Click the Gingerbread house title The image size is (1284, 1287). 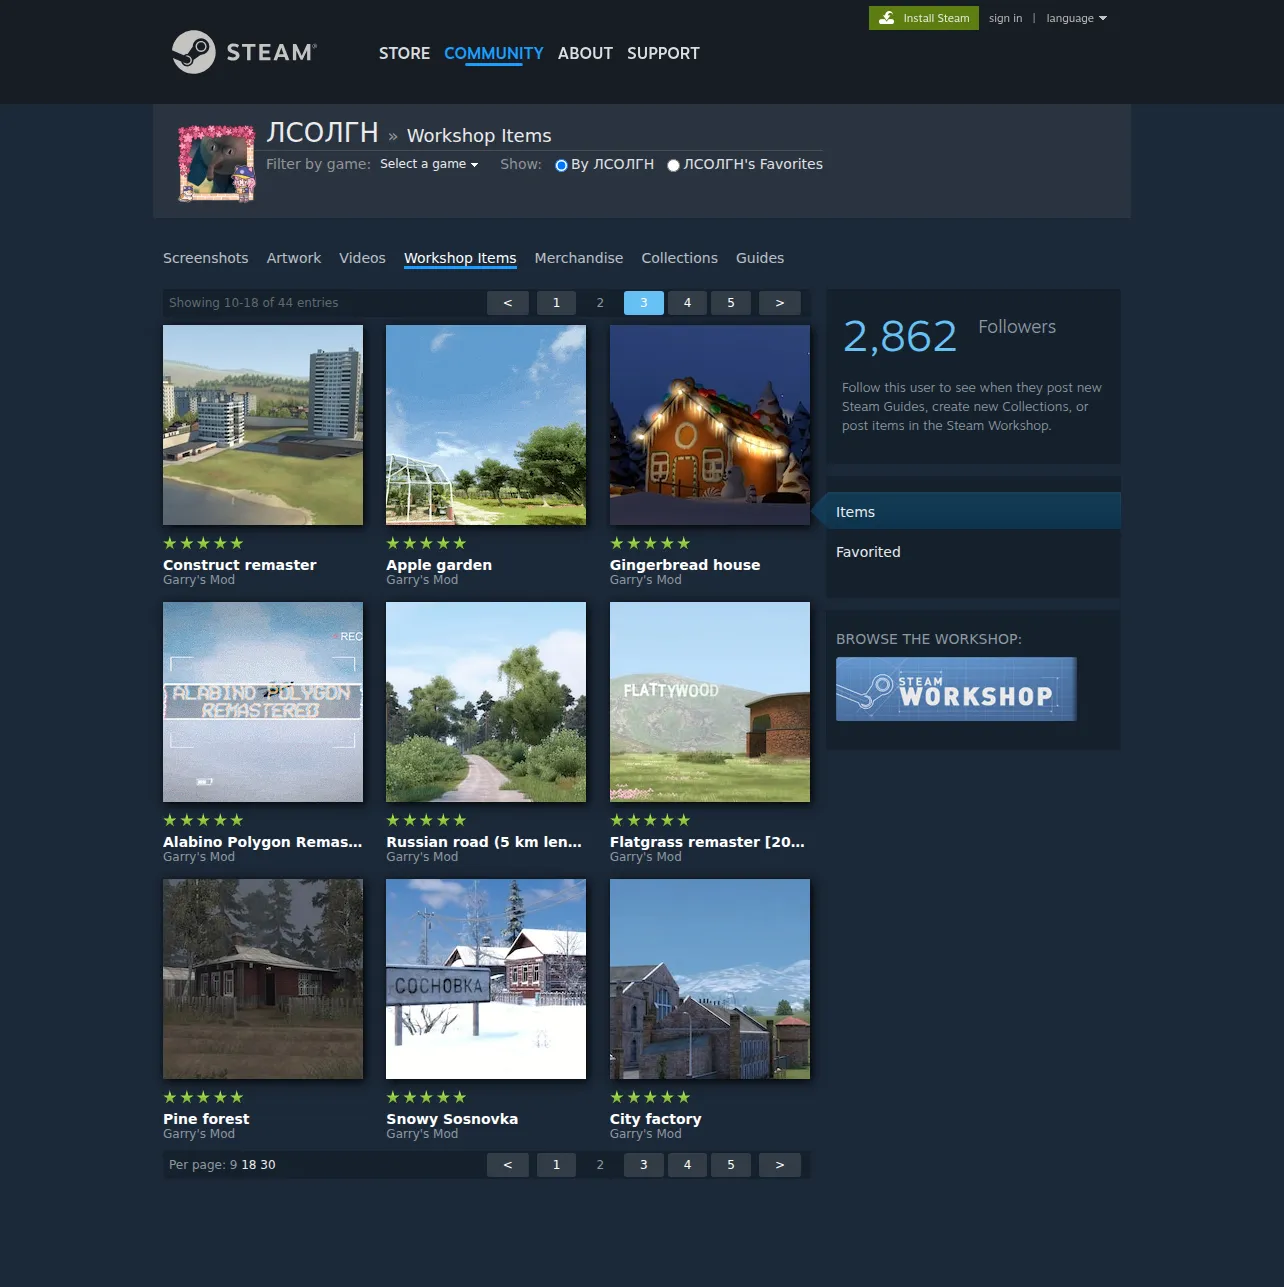coord(685,565)
